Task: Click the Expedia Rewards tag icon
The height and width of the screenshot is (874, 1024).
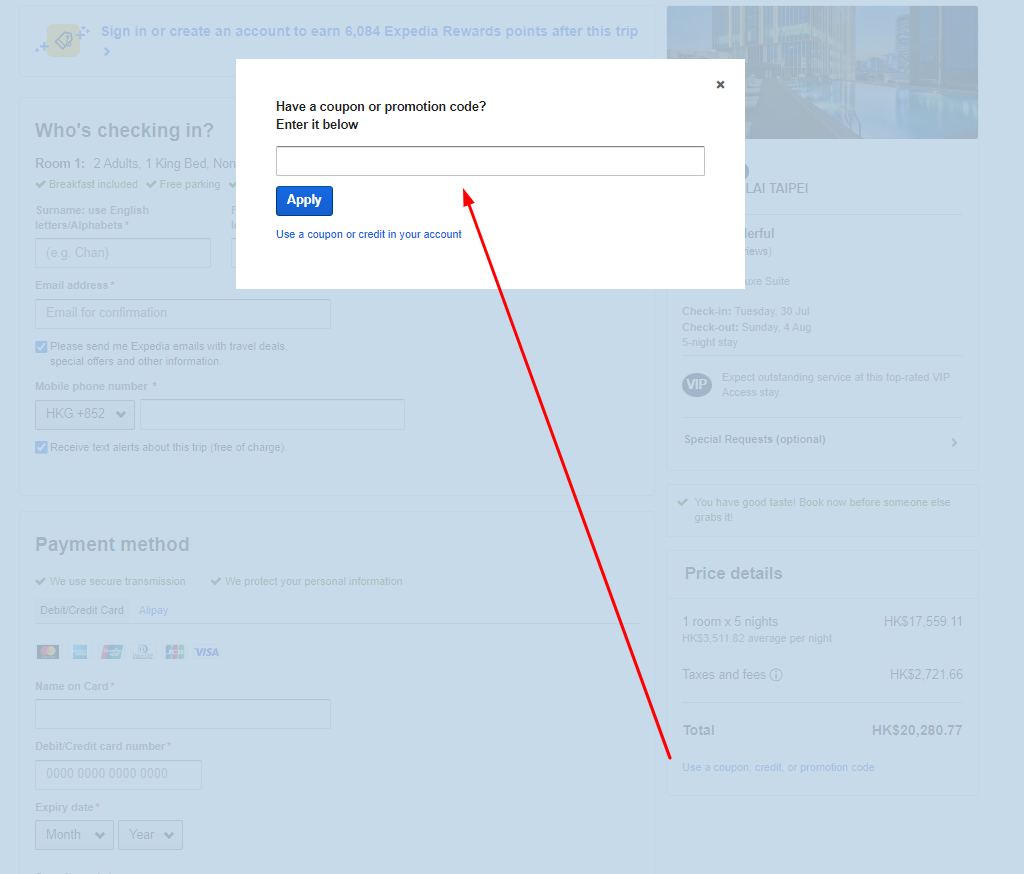Action: (64, 40)
